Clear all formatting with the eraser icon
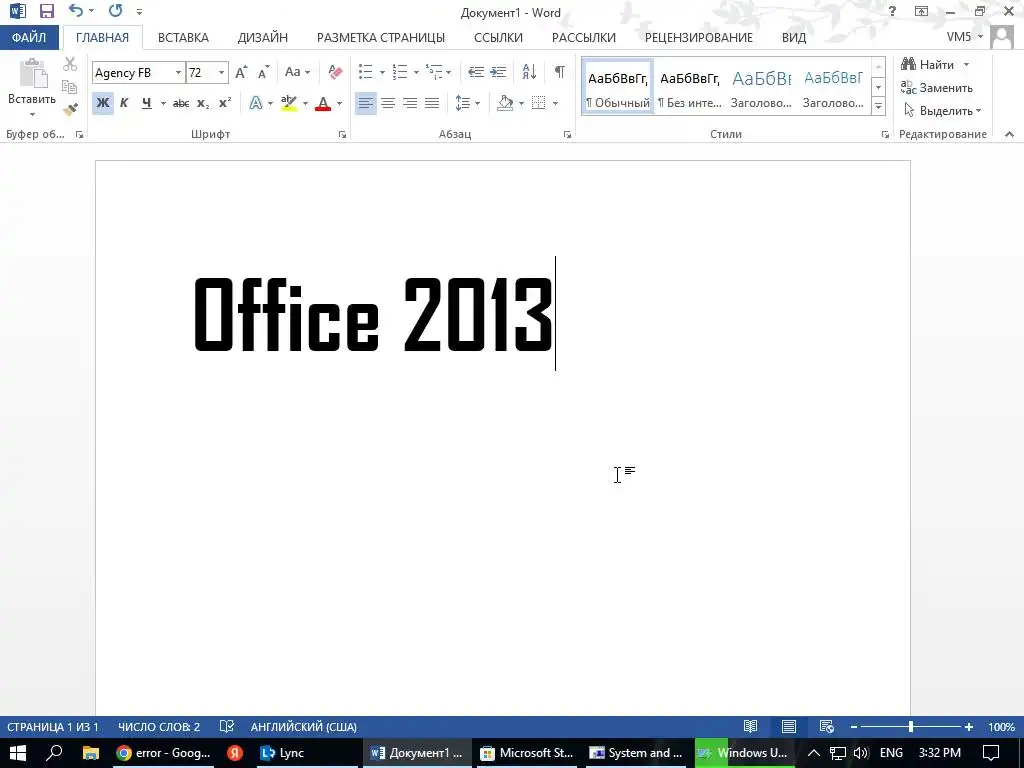The width and height of the screenshot is (1024, 768). pos(335,72)
